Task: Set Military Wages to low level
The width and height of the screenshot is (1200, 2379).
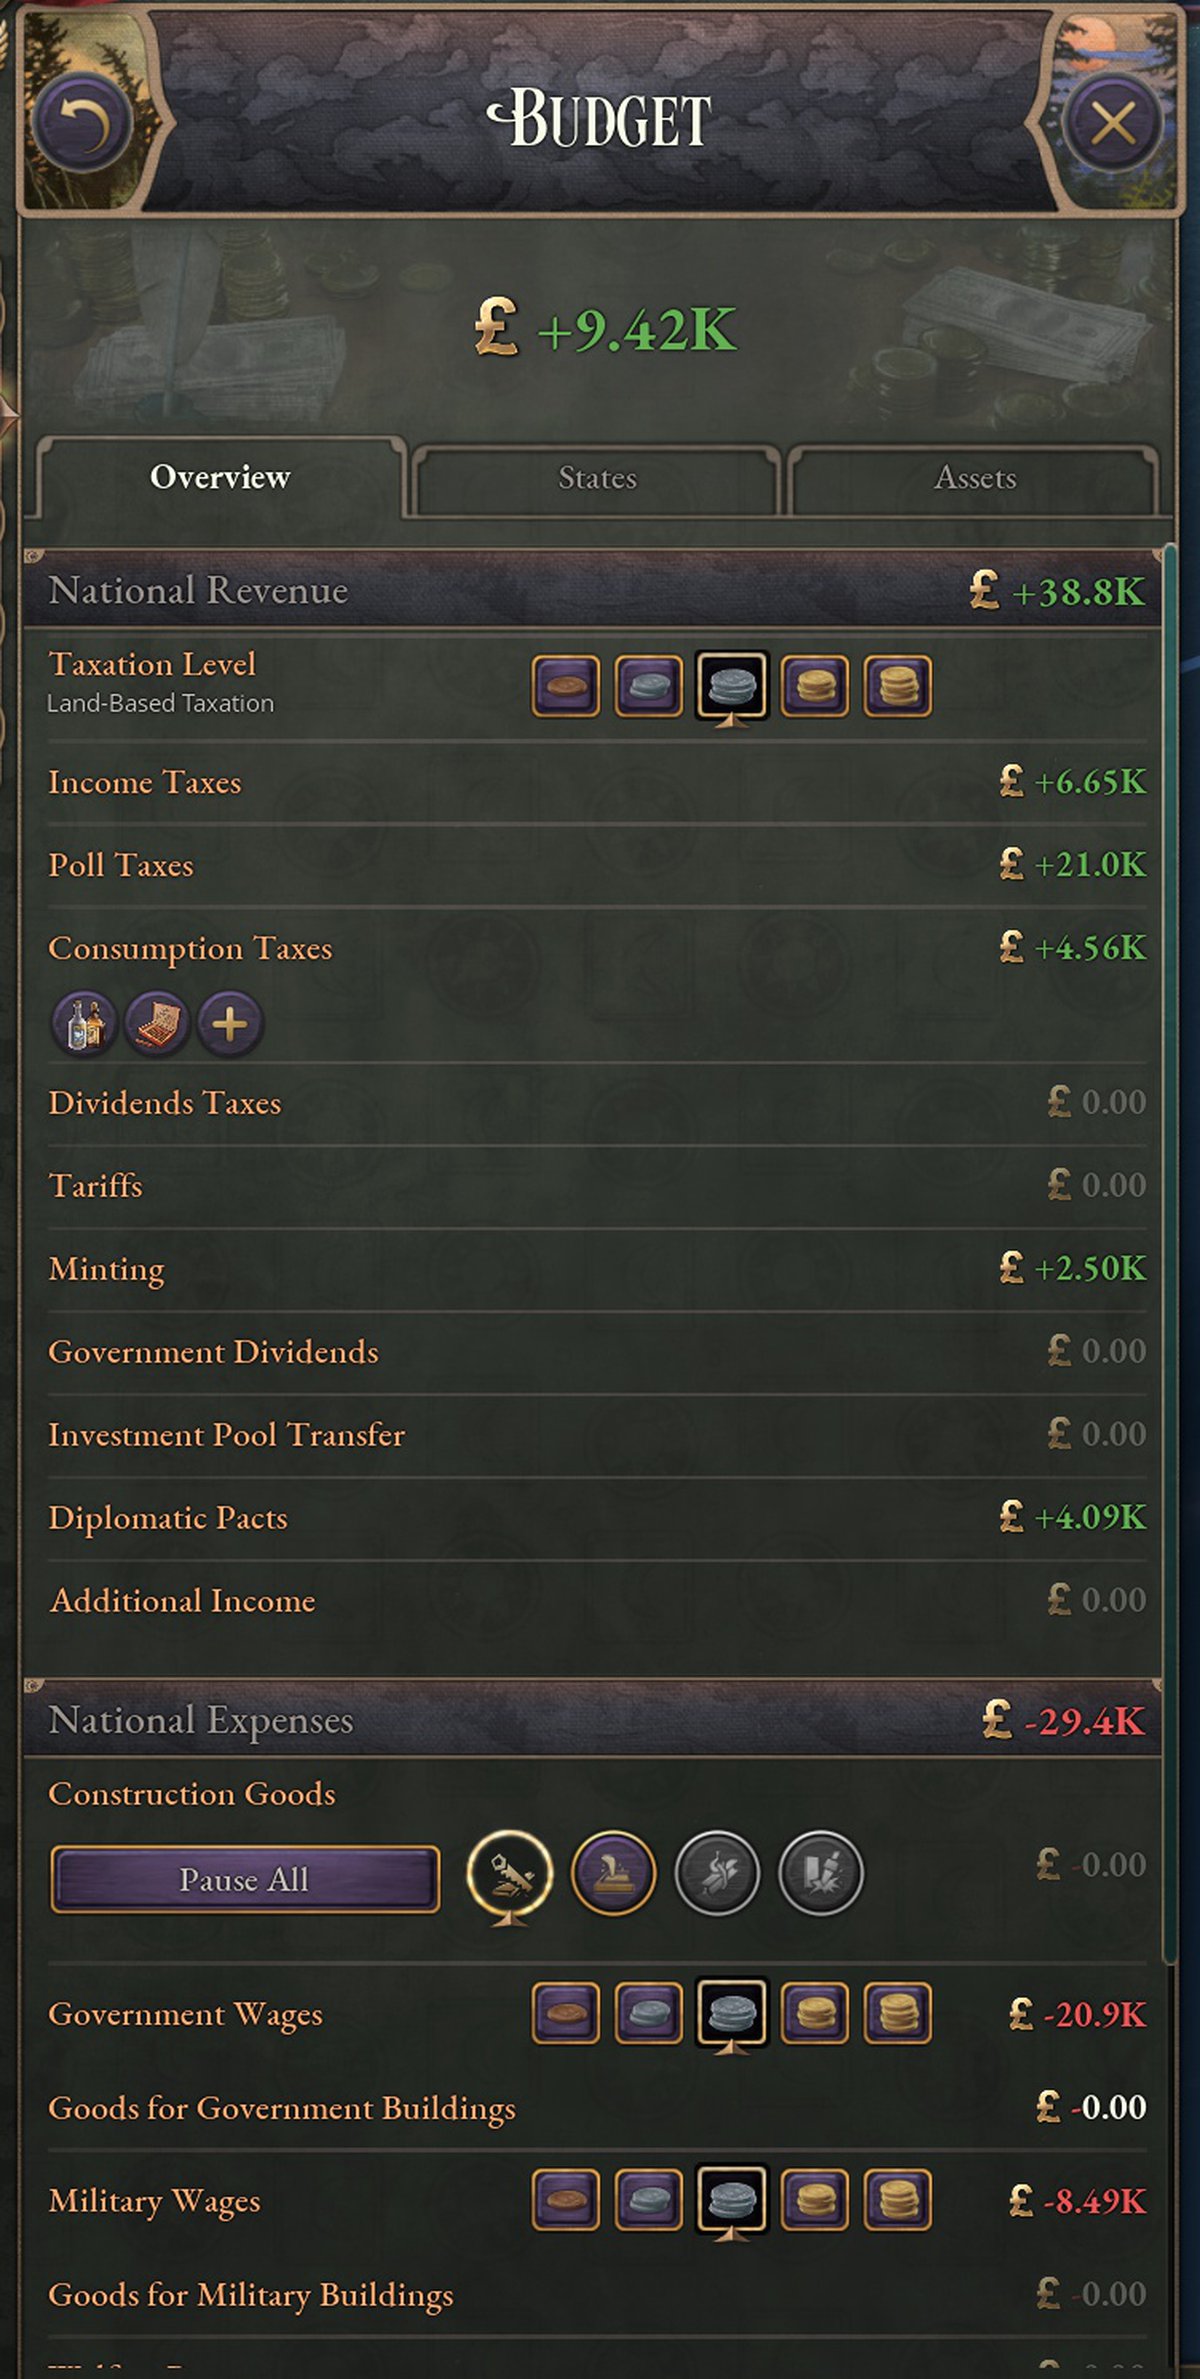Action: pos(649,2199)
